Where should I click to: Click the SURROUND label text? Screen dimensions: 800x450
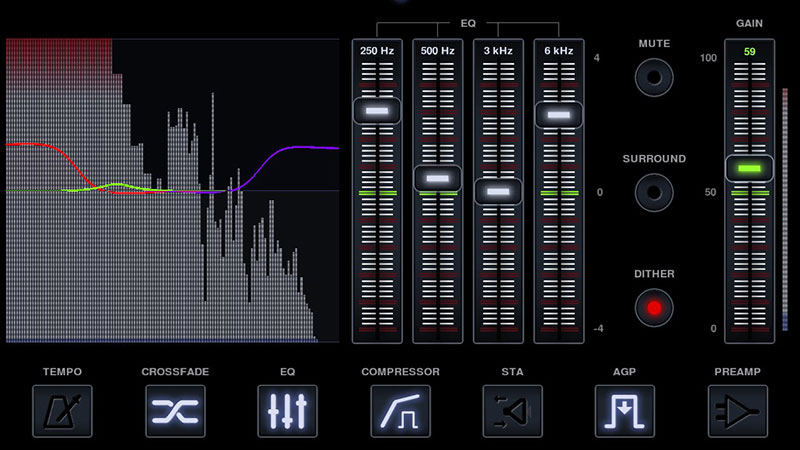654,159
